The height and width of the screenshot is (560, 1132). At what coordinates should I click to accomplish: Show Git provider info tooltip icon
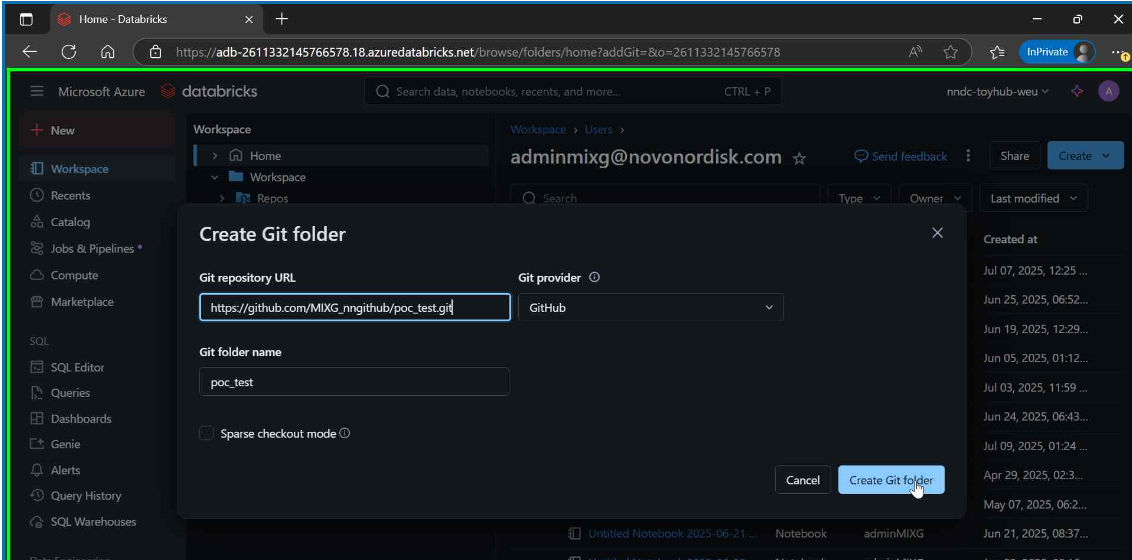[x=594, y=277]
